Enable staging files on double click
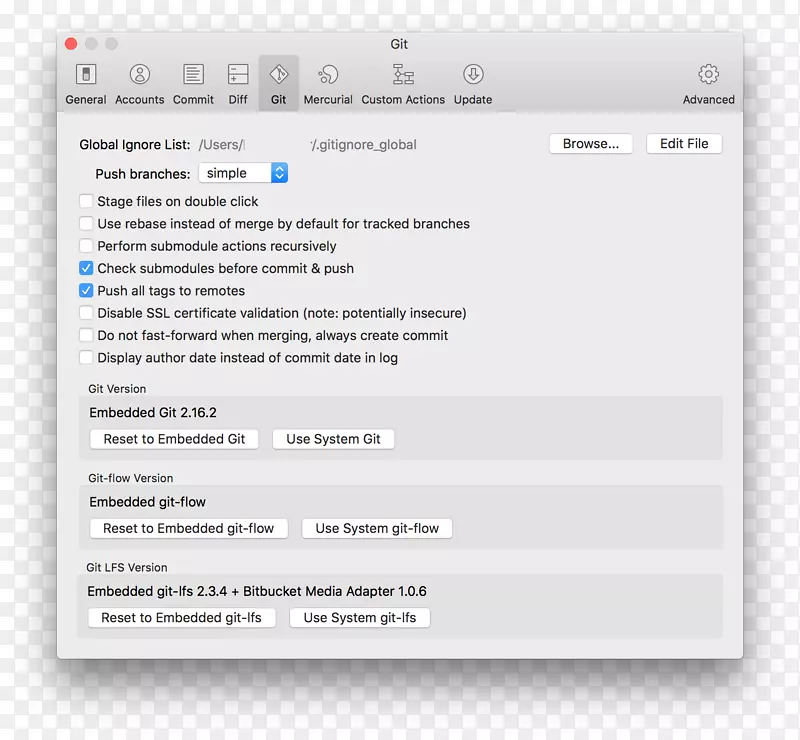 [x=86, y=201]
